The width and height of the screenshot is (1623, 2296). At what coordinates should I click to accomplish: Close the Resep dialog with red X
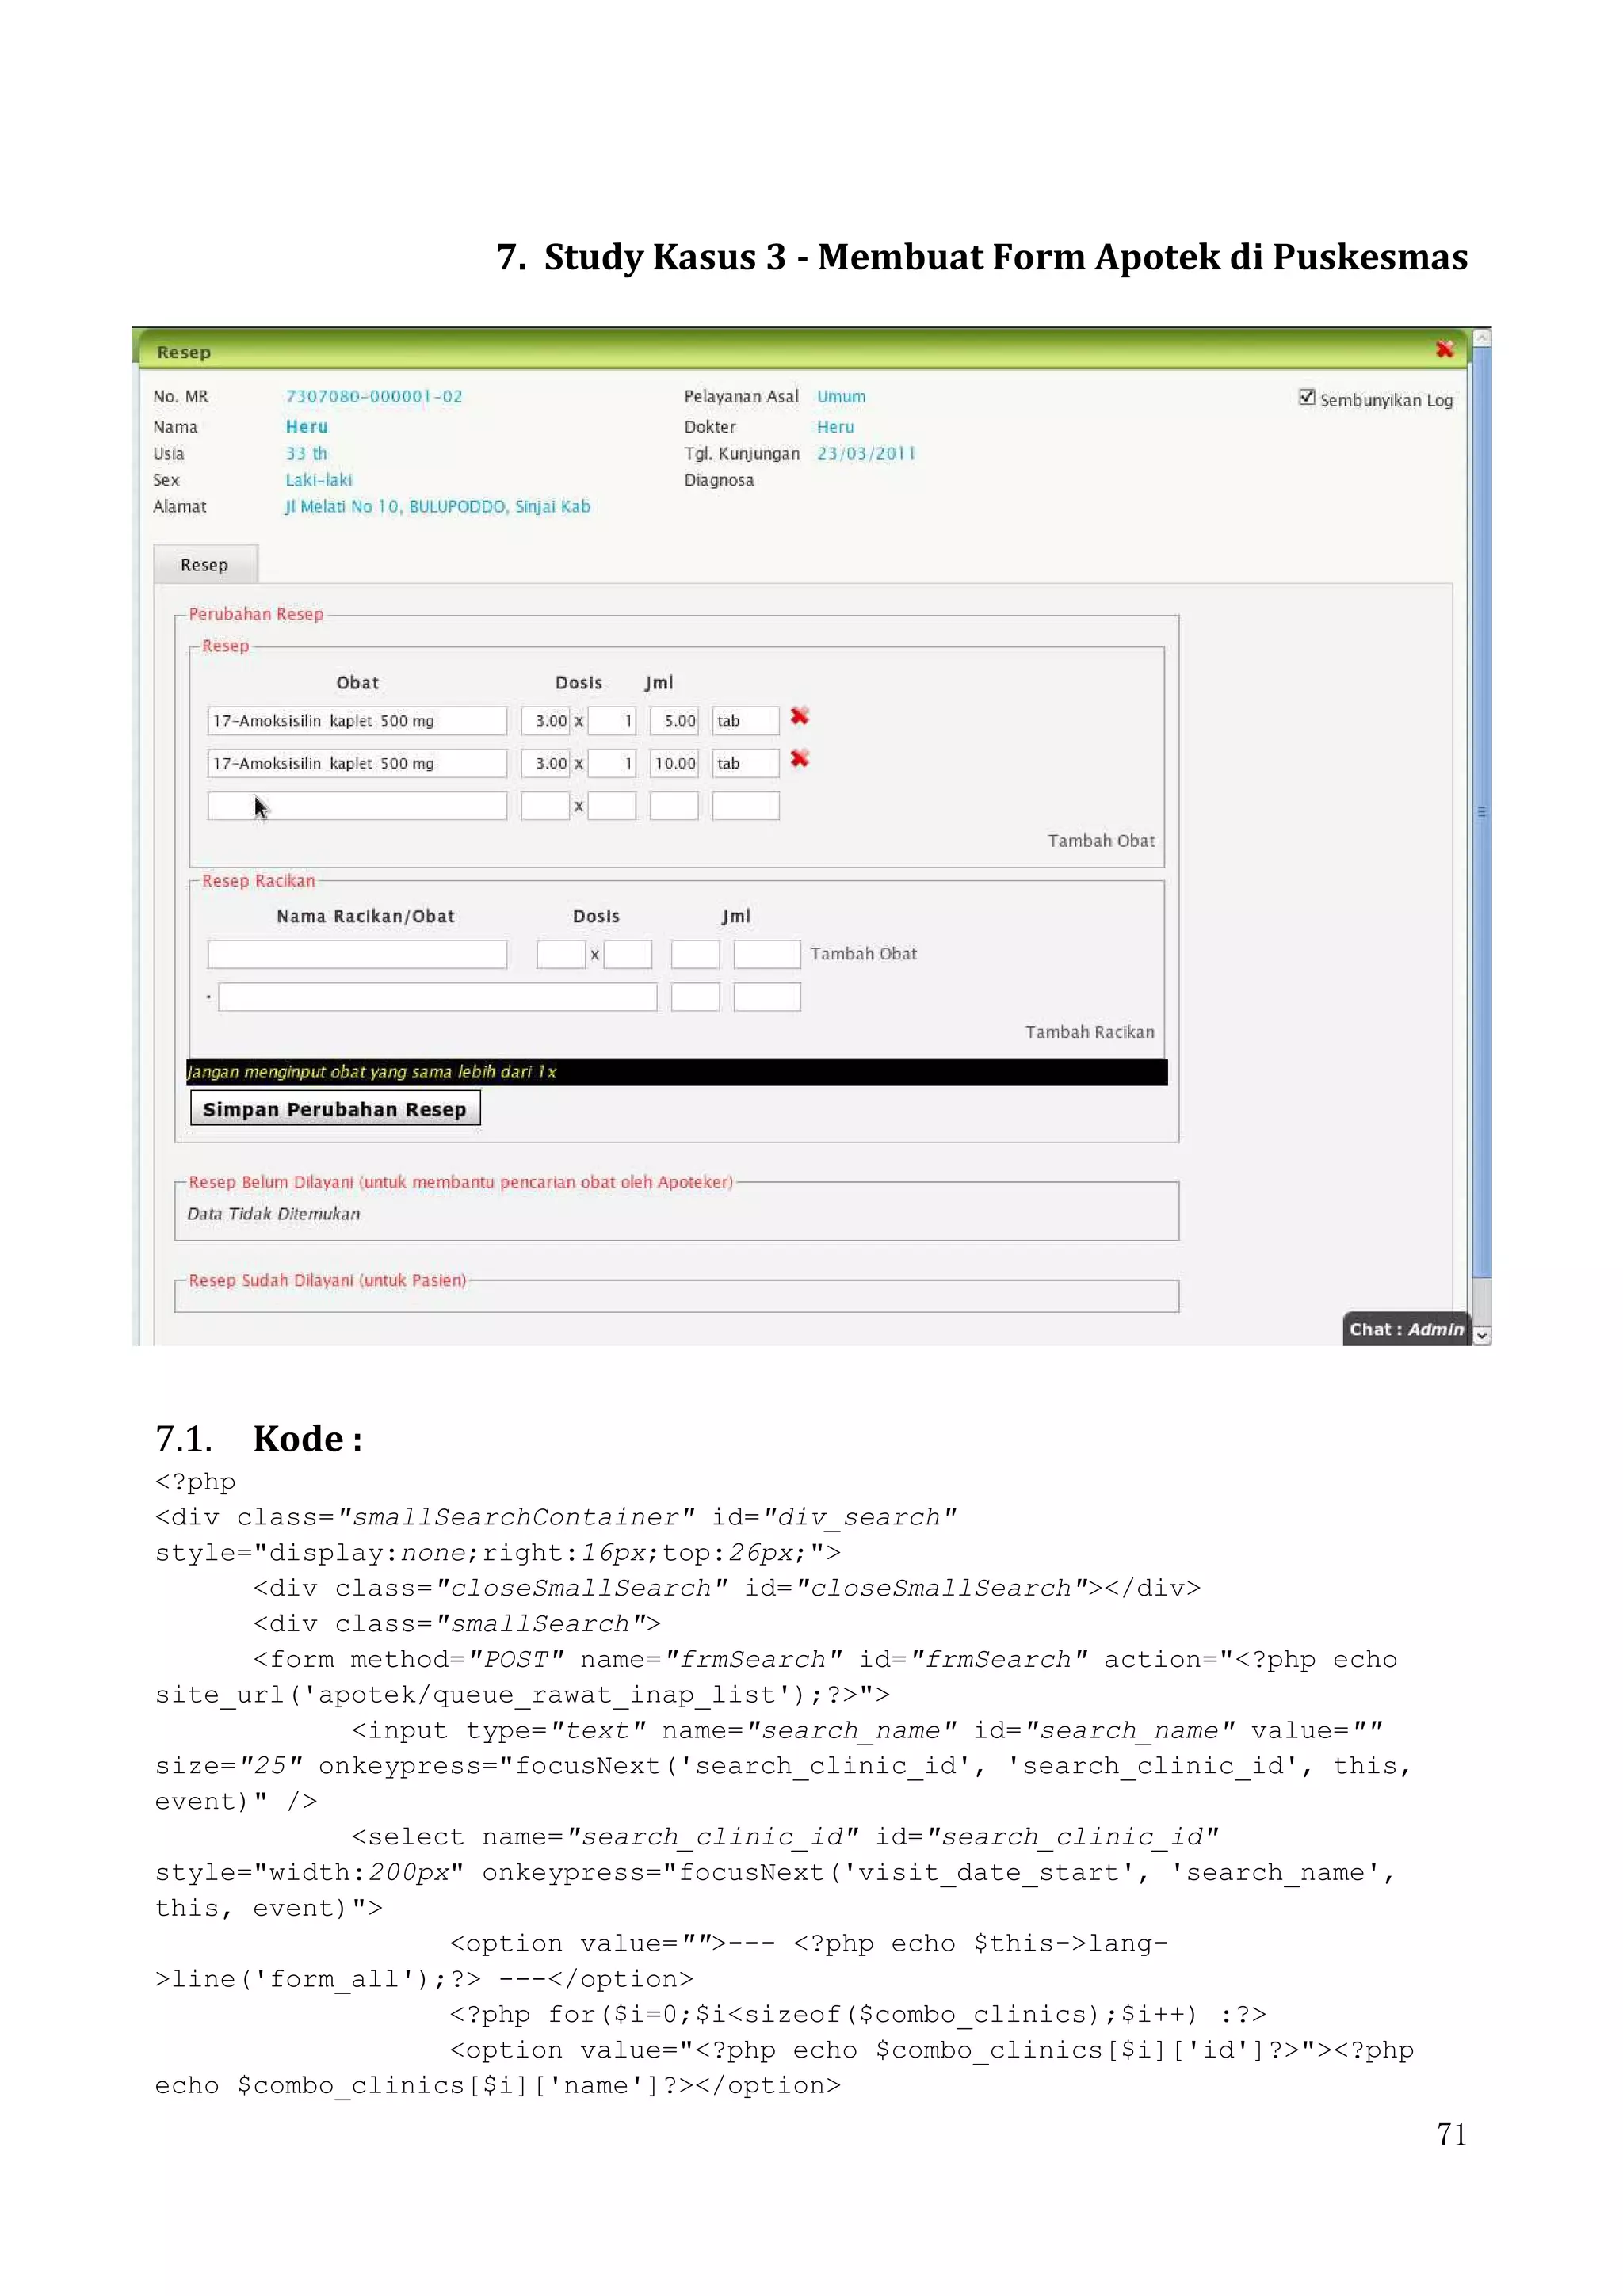click(x=1444, y=349)
